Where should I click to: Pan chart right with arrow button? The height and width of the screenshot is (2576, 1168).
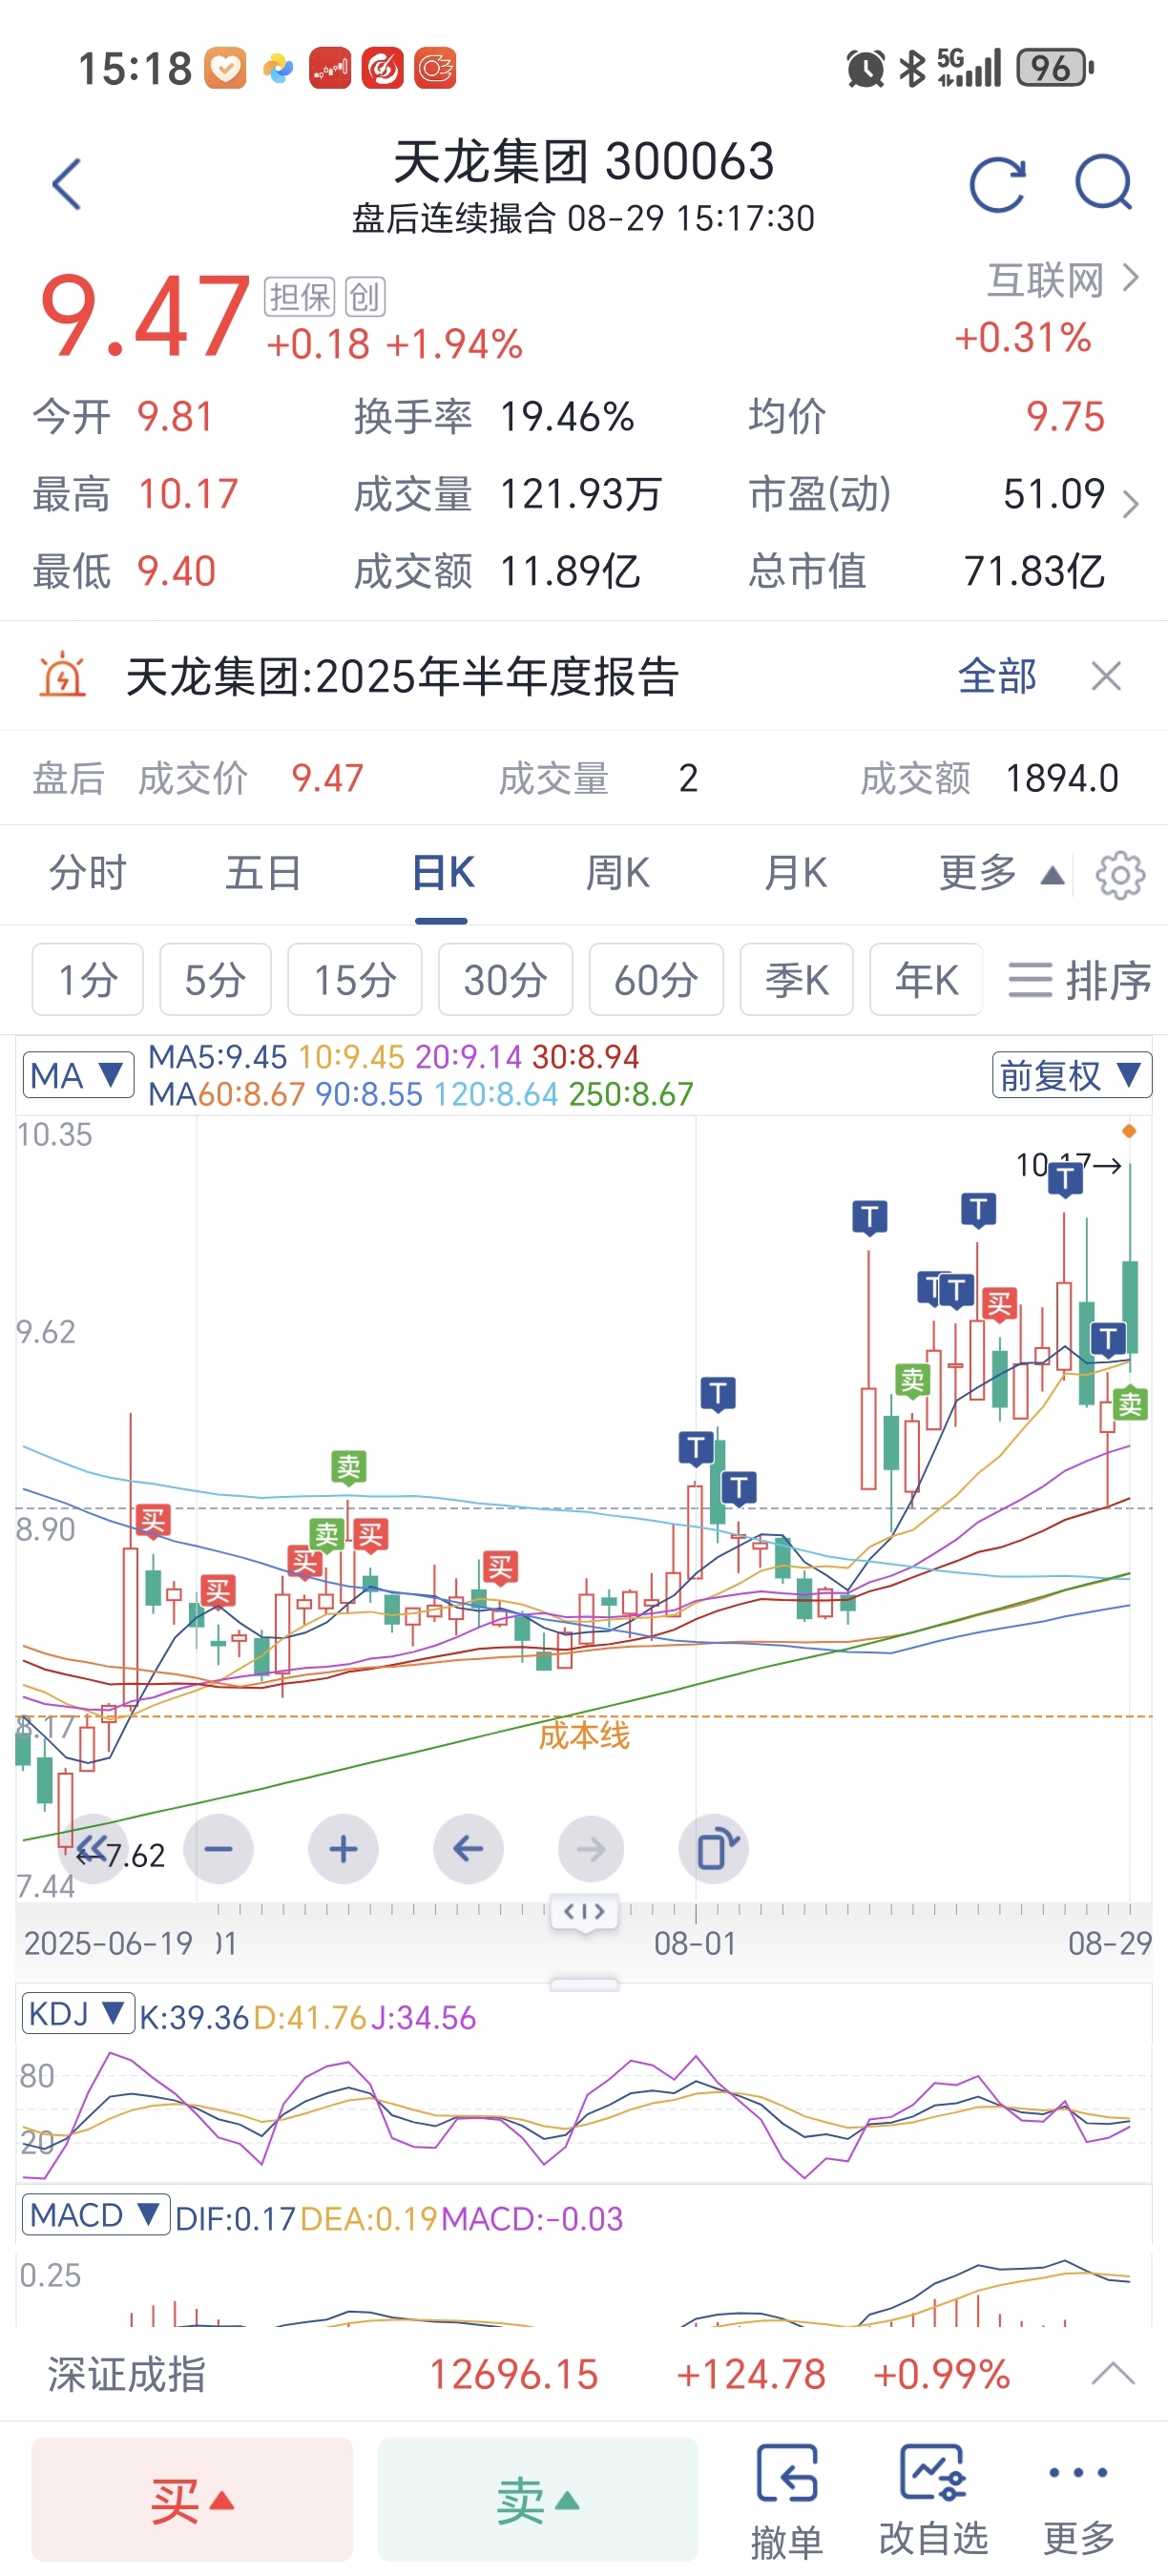click(591, 1849)
